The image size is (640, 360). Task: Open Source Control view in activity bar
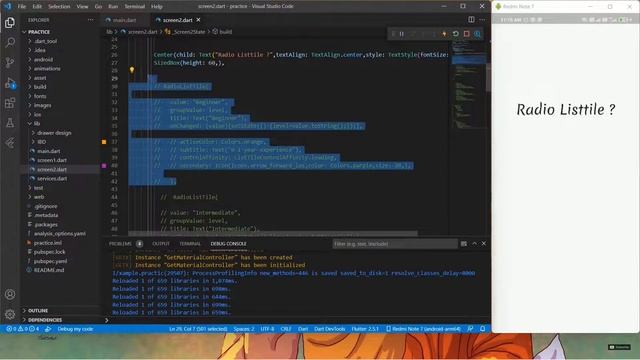[10, 62]
